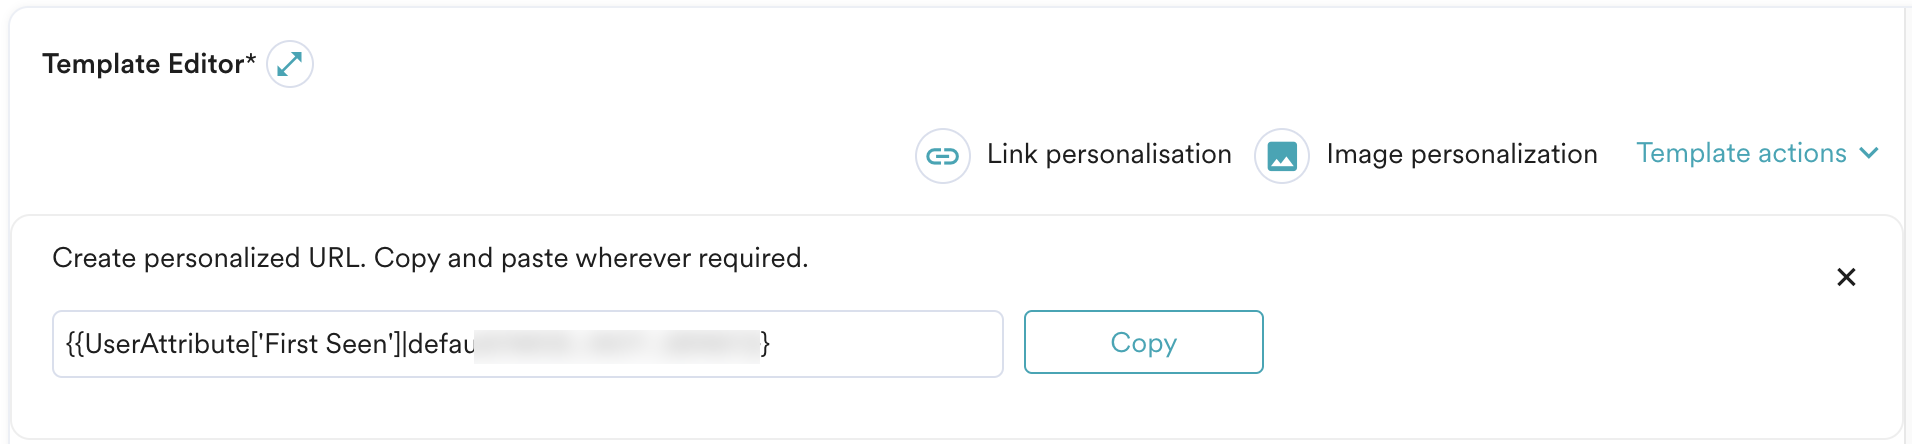Click the Link personalisation chain icon
The width and height of the screenshot is (1912, 444).
[942, 156]
